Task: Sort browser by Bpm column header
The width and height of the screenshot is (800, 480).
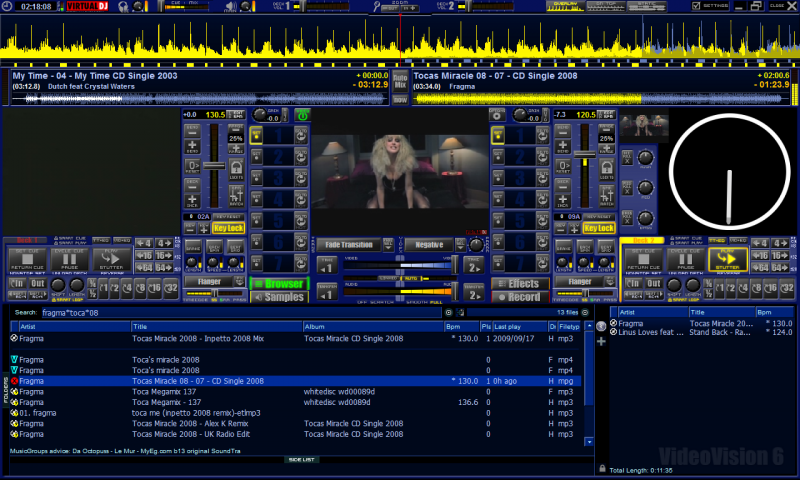Action: (x=461, y=326)
